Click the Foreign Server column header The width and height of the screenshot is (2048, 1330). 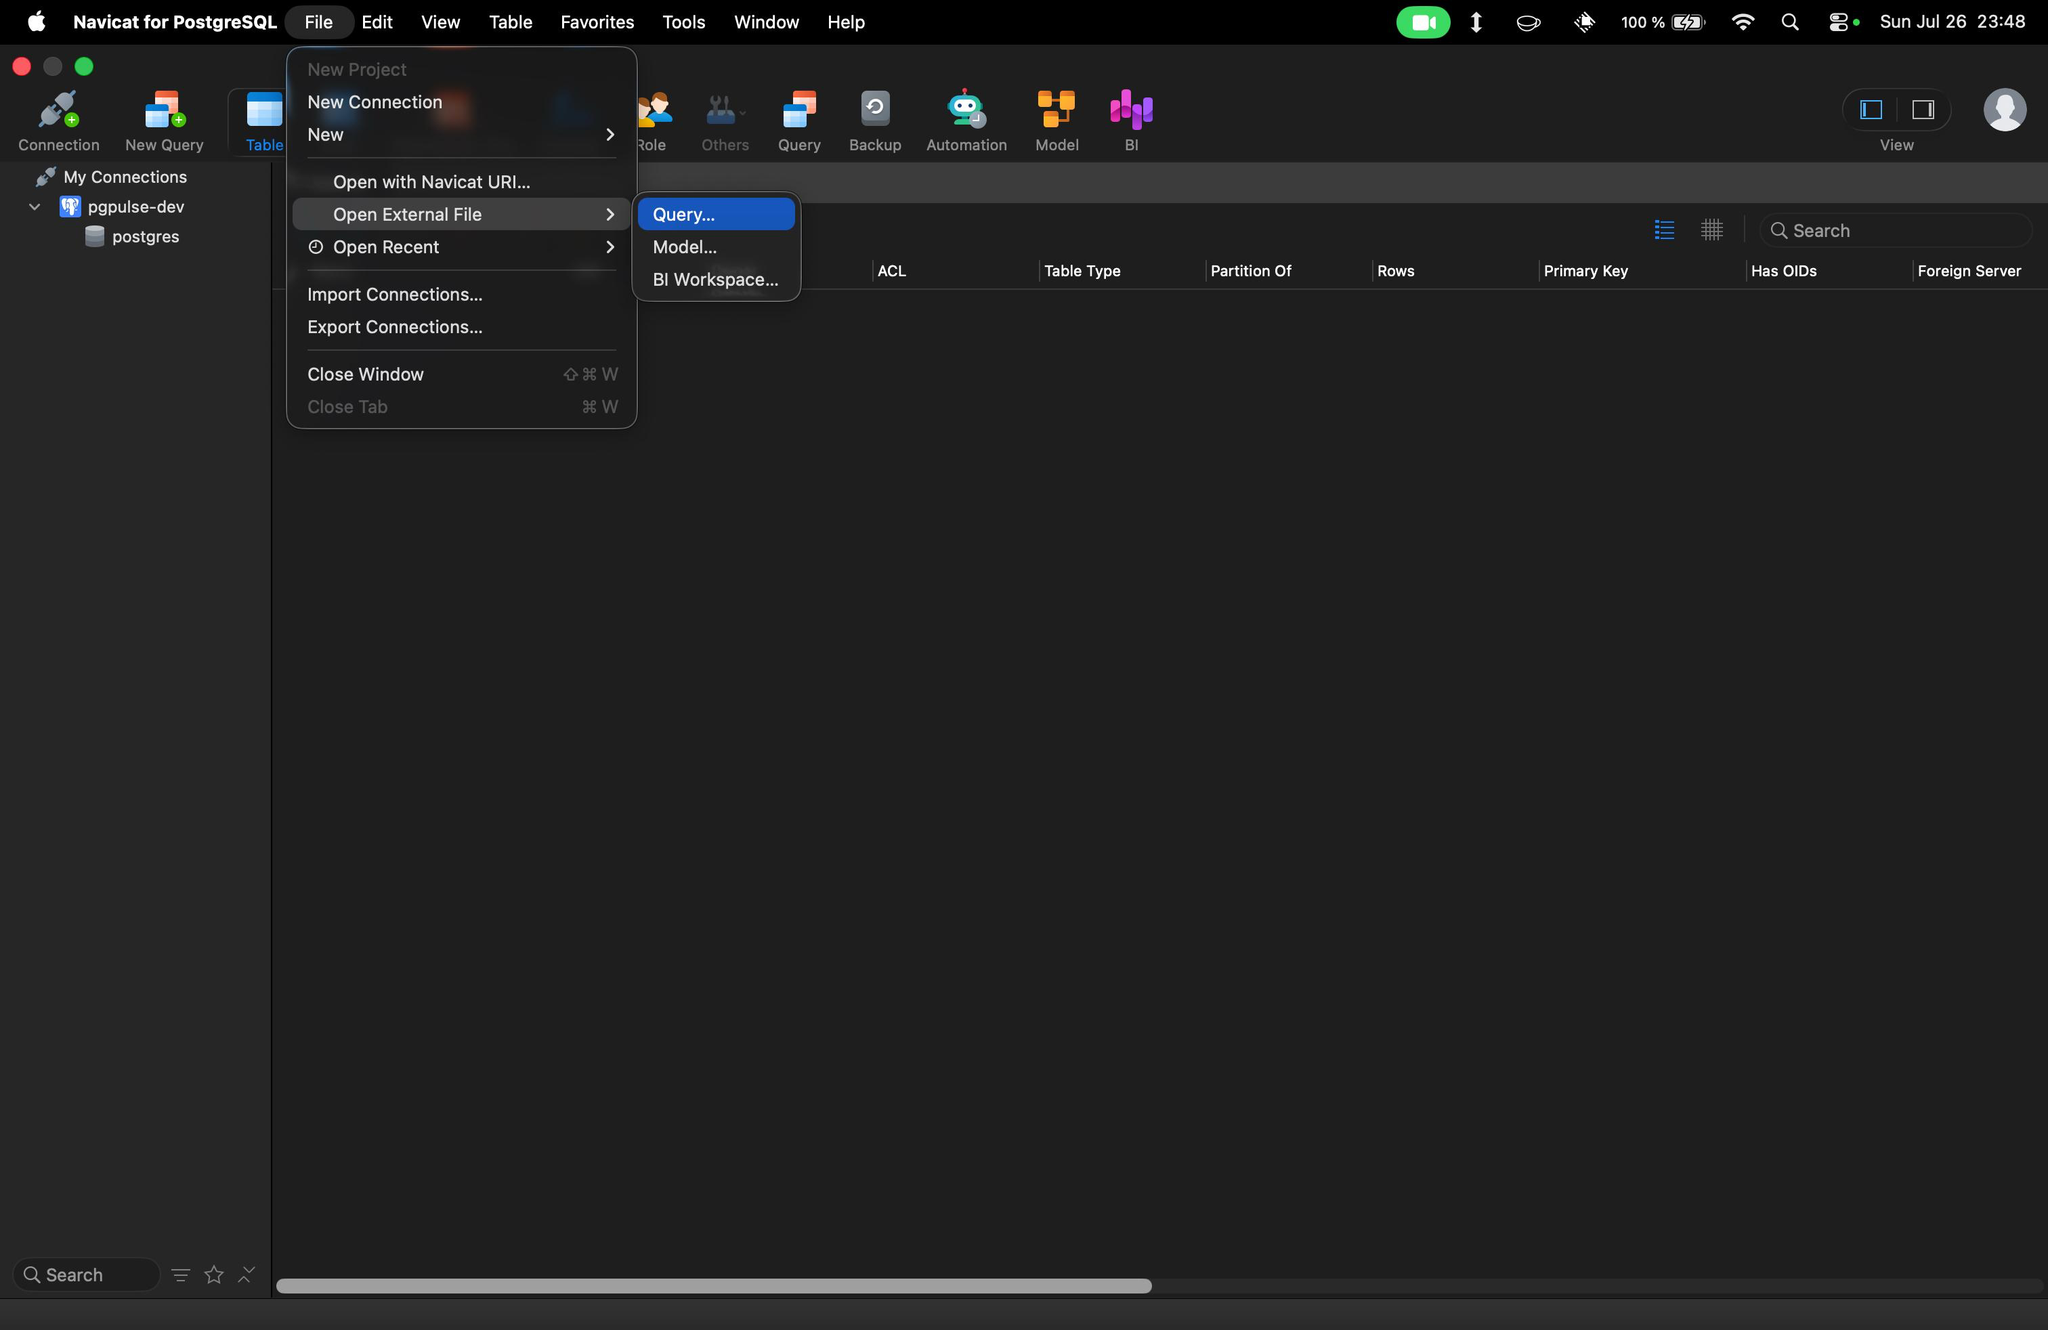coord(1980,271)
